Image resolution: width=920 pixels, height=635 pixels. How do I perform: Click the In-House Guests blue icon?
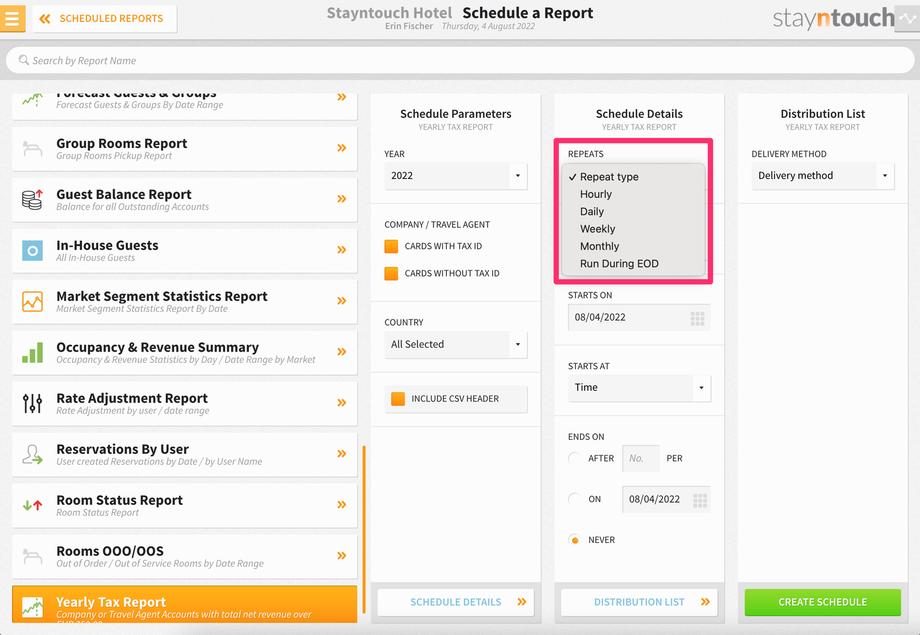(32, 251)
